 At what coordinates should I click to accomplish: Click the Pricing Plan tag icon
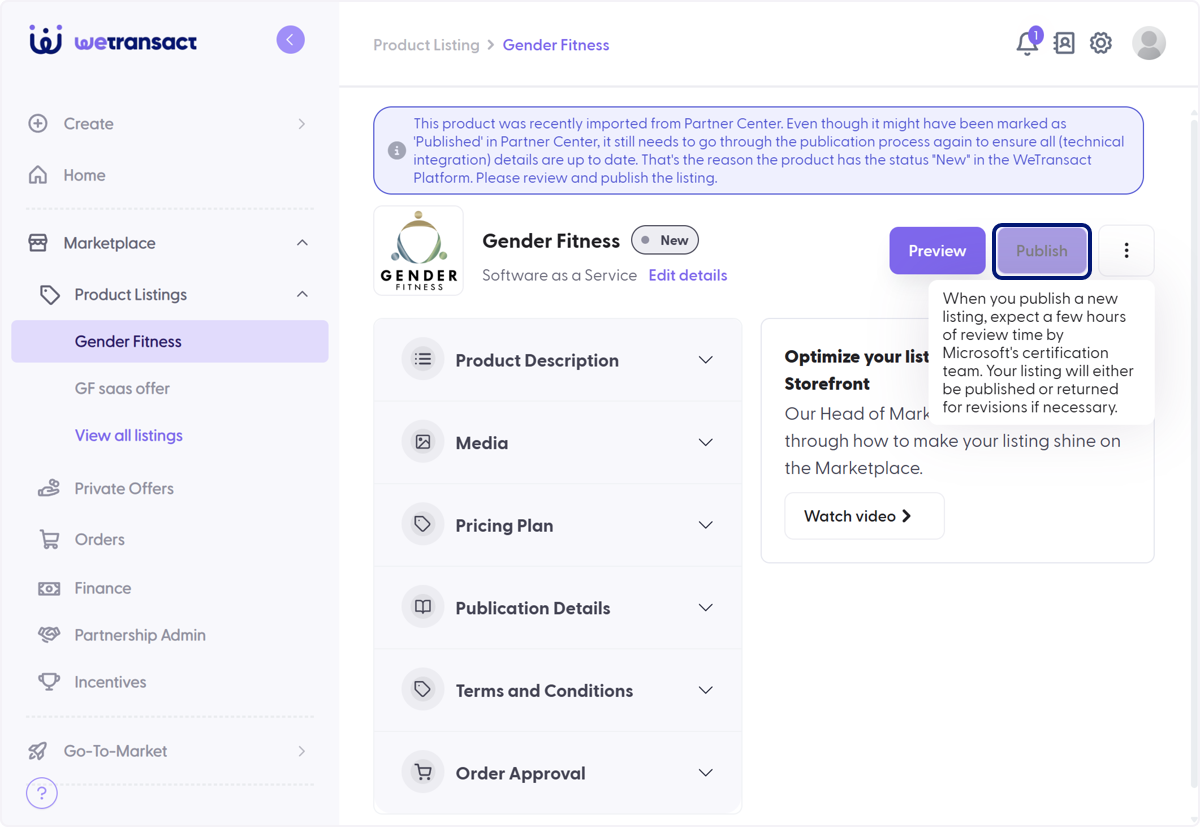pyautogui.click(x=423, y=524)
